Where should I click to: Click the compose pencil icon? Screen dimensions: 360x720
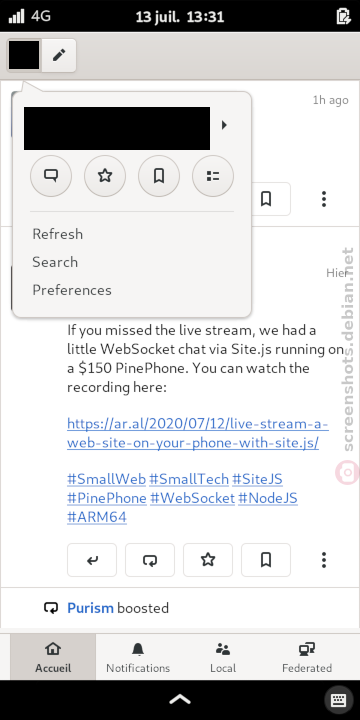(x=59, y=56)
